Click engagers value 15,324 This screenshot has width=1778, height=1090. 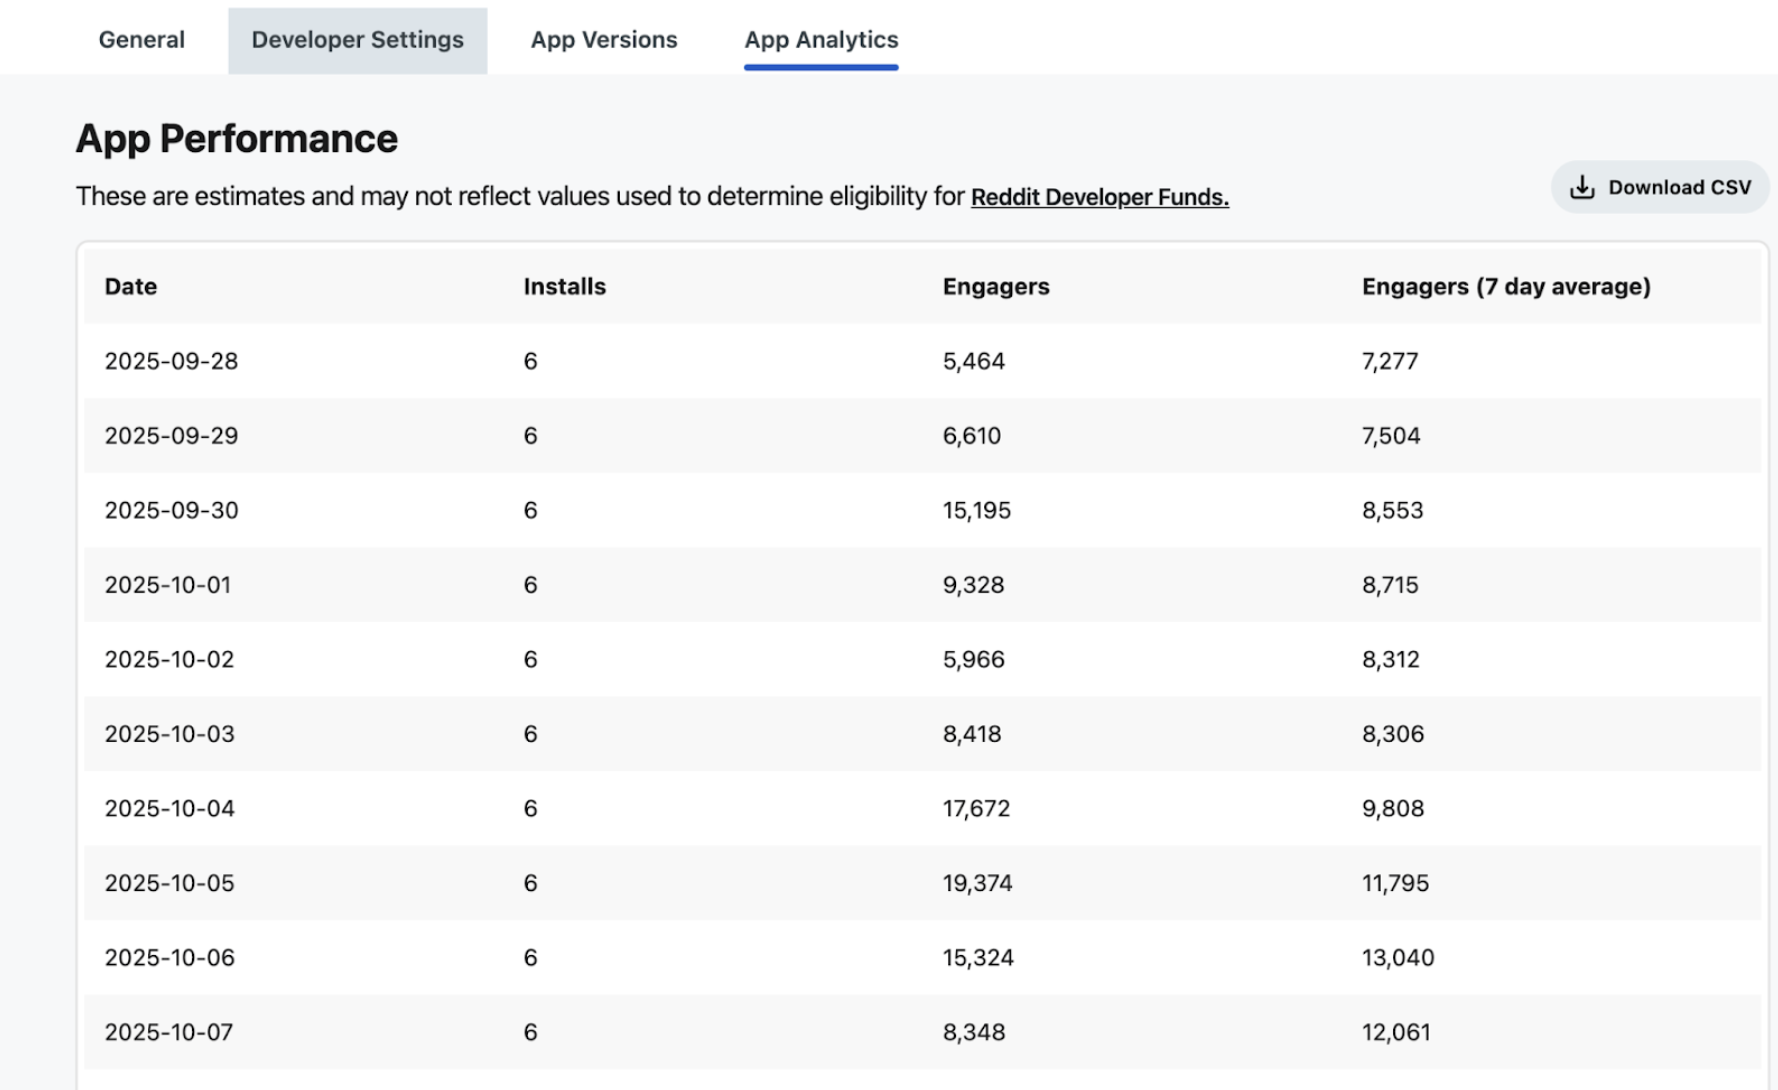pyautogui.click(x=978, y=958)
